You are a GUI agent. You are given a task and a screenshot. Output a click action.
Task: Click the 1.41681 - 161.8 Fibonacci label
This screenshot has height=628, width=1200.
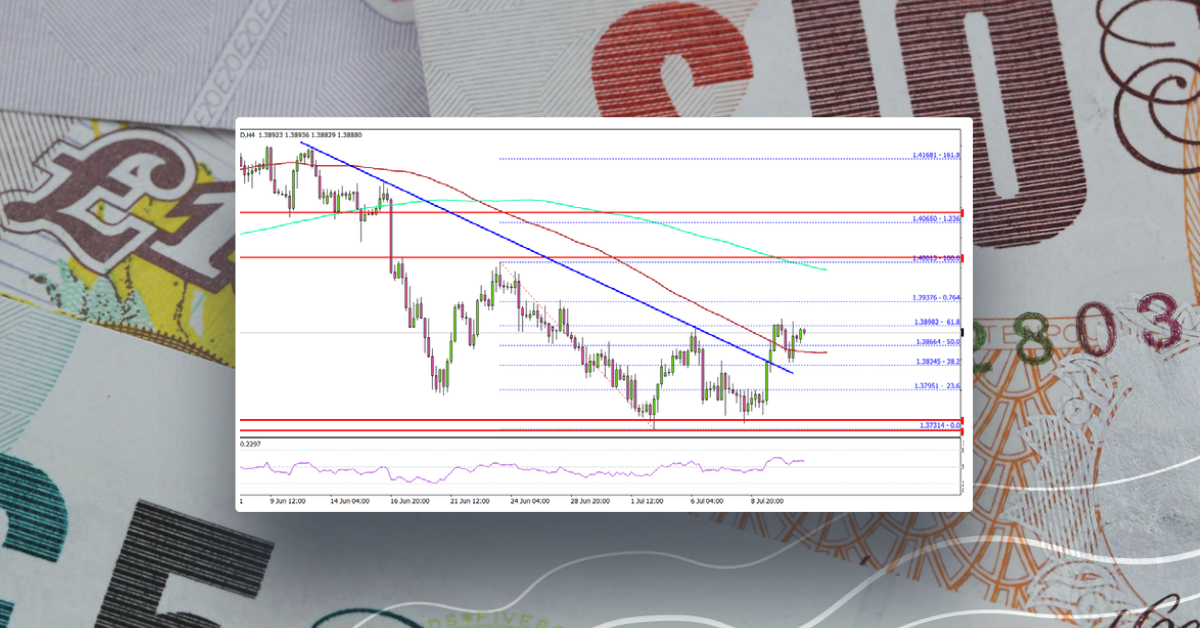pos(935,155)
